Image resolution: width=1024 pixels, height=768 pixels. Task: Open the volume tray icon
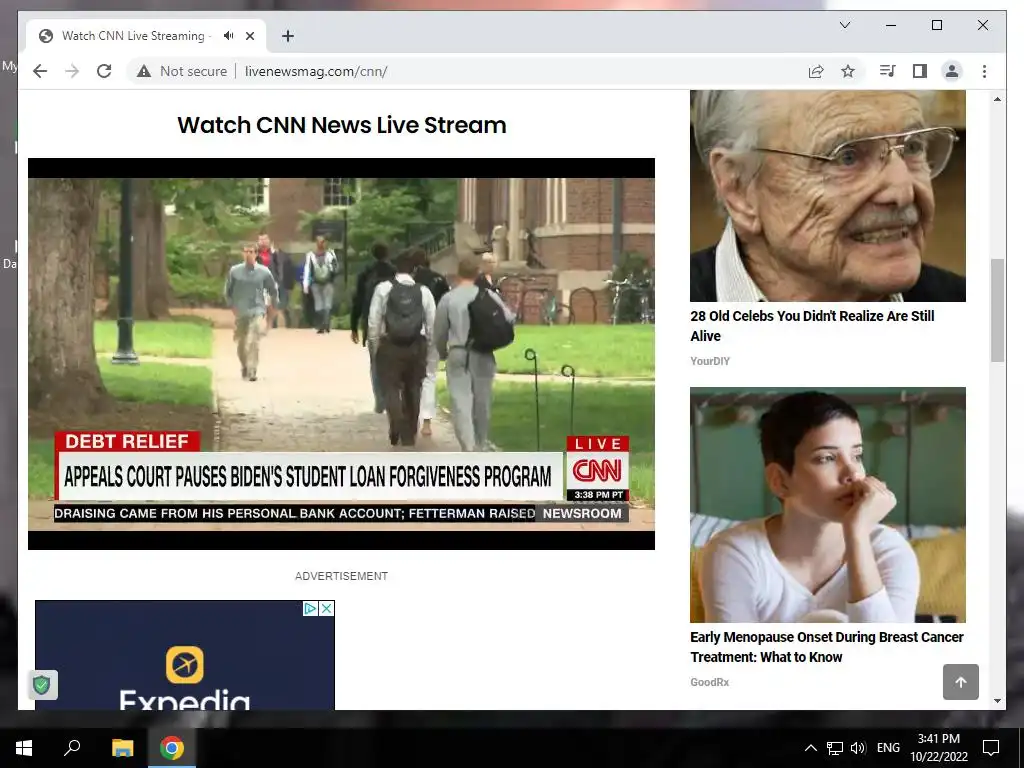[x=858, y=748]
